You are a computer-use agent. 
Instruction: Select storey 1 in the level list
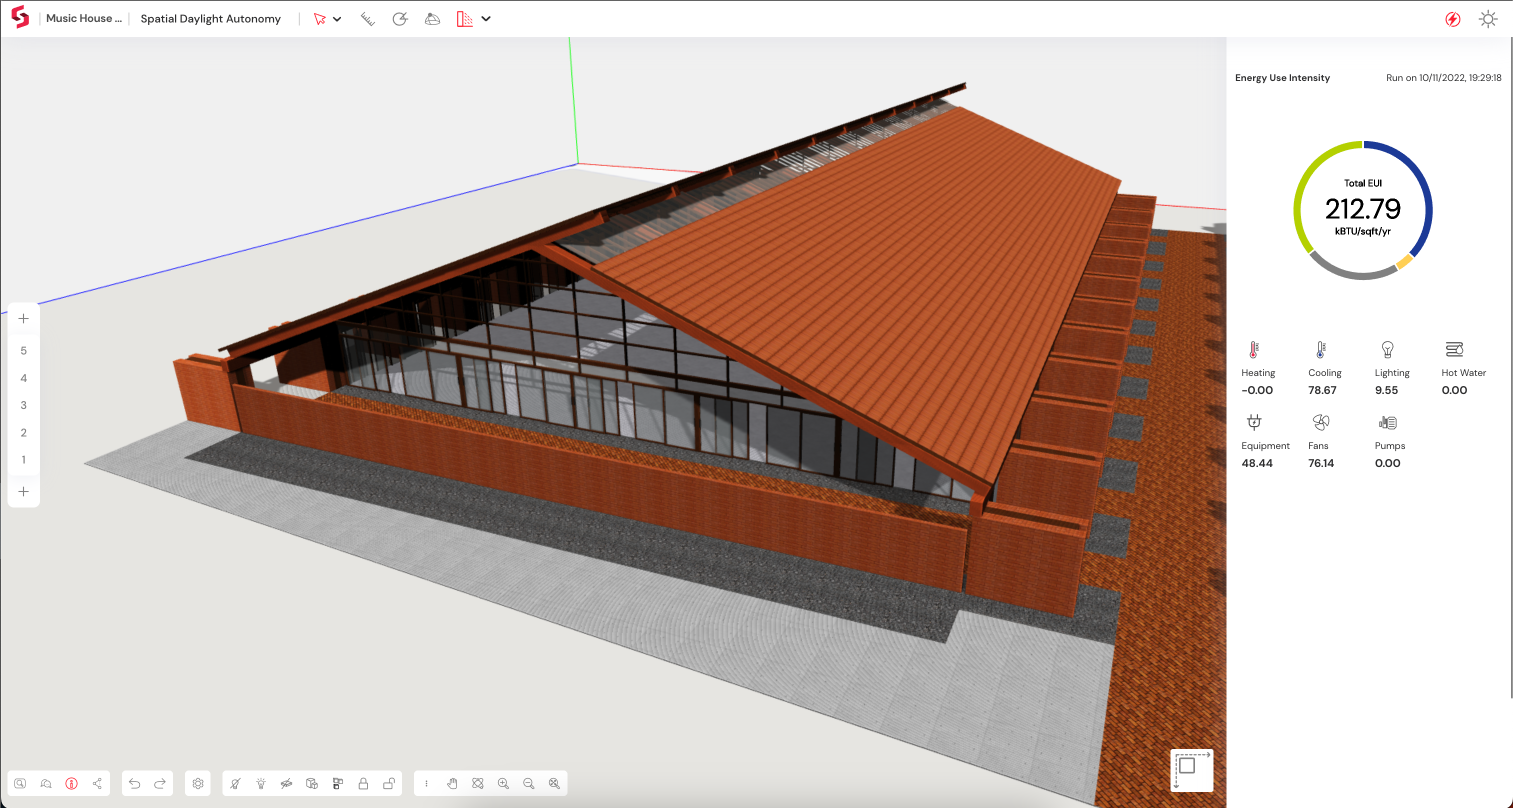pyautogui.click(x=24, y=460)
